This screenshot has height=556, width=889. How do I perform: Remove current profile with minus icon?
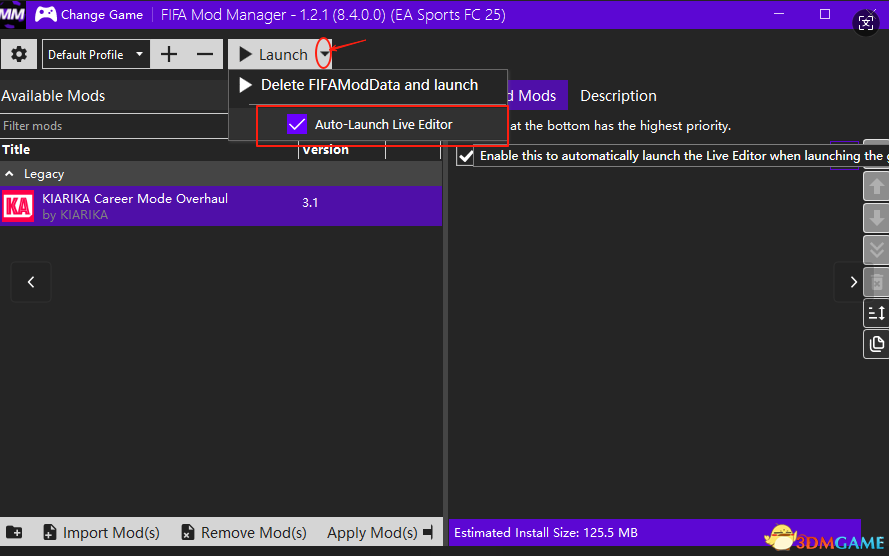[204, 54]
